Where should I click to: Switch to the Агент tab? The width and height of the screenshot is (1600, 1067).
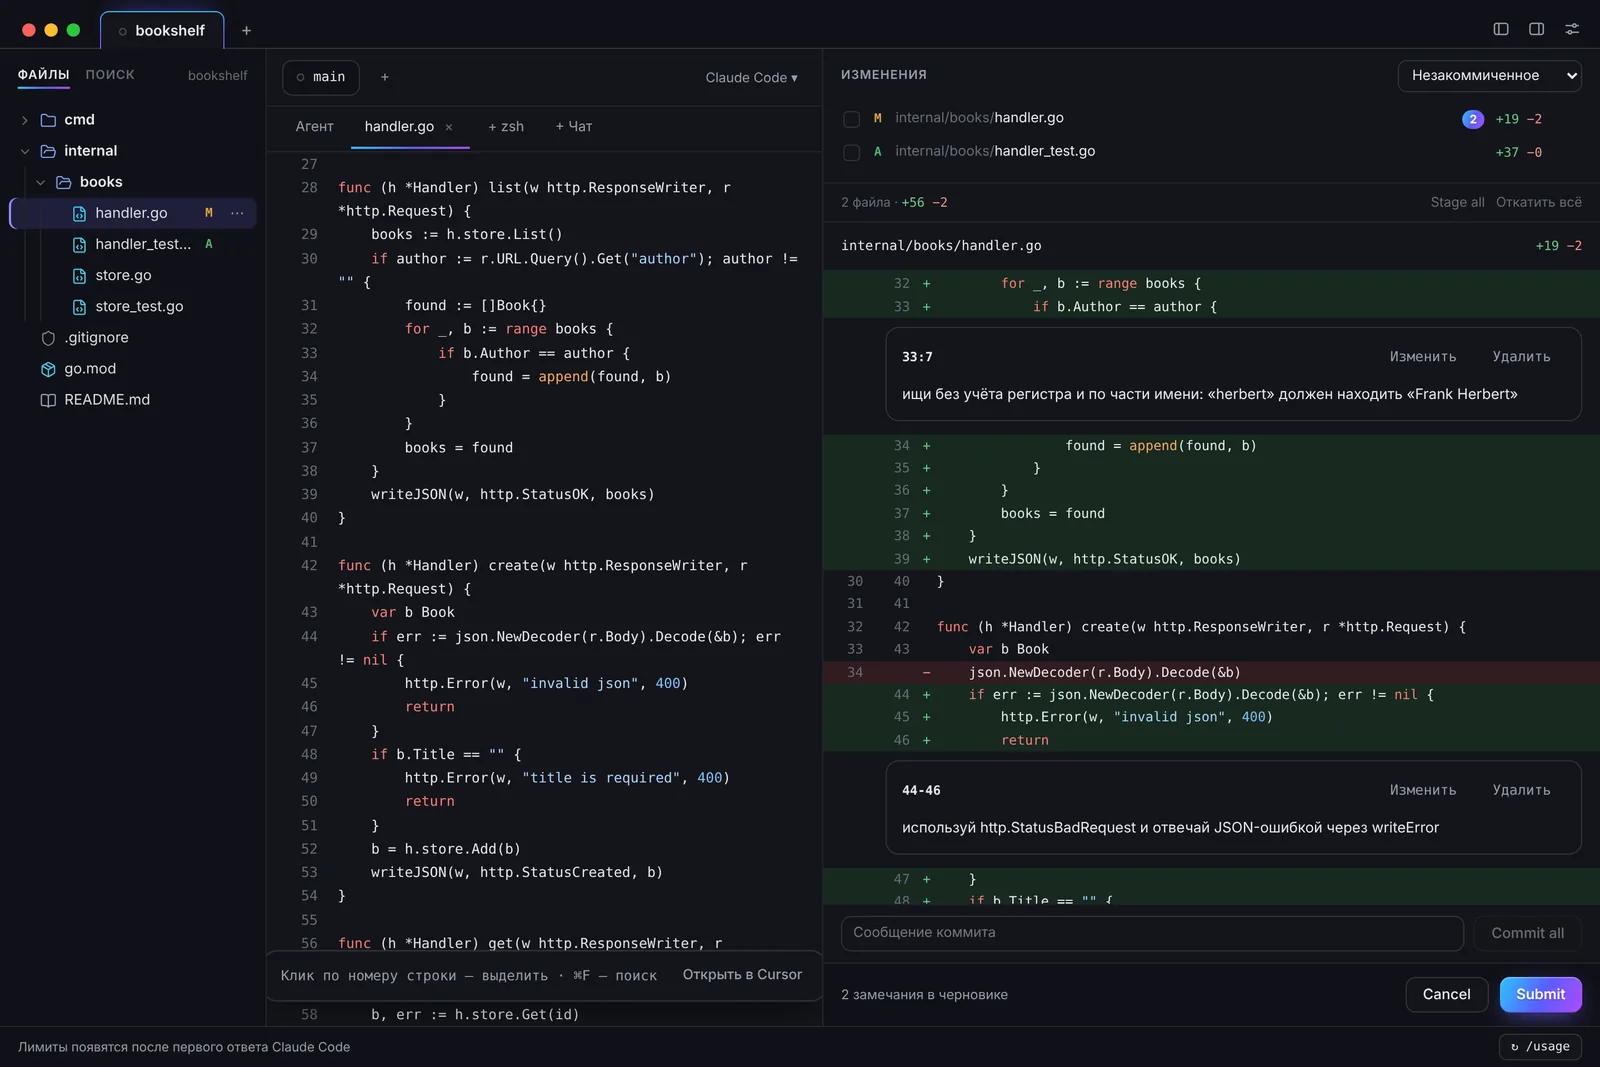(x=314, y=126)
